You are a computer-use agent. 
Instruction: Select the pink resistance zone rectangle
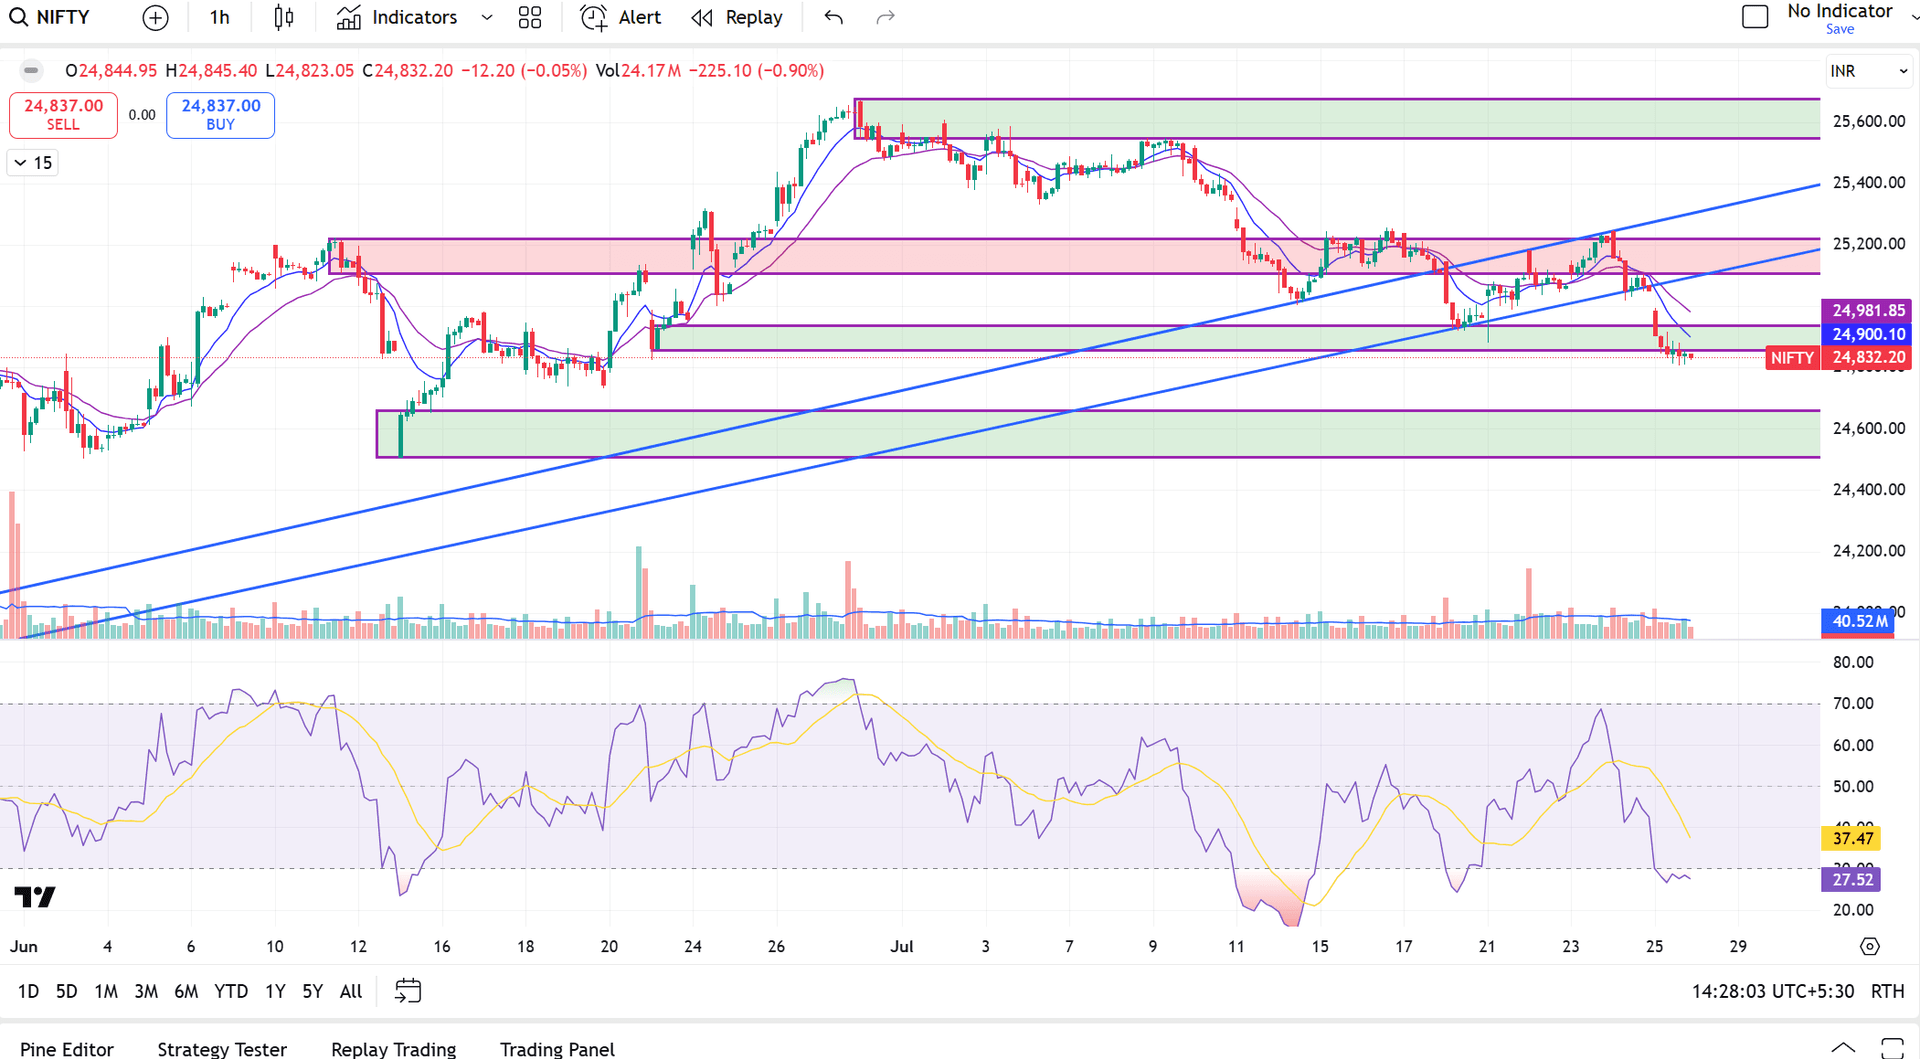point(1074,256)
